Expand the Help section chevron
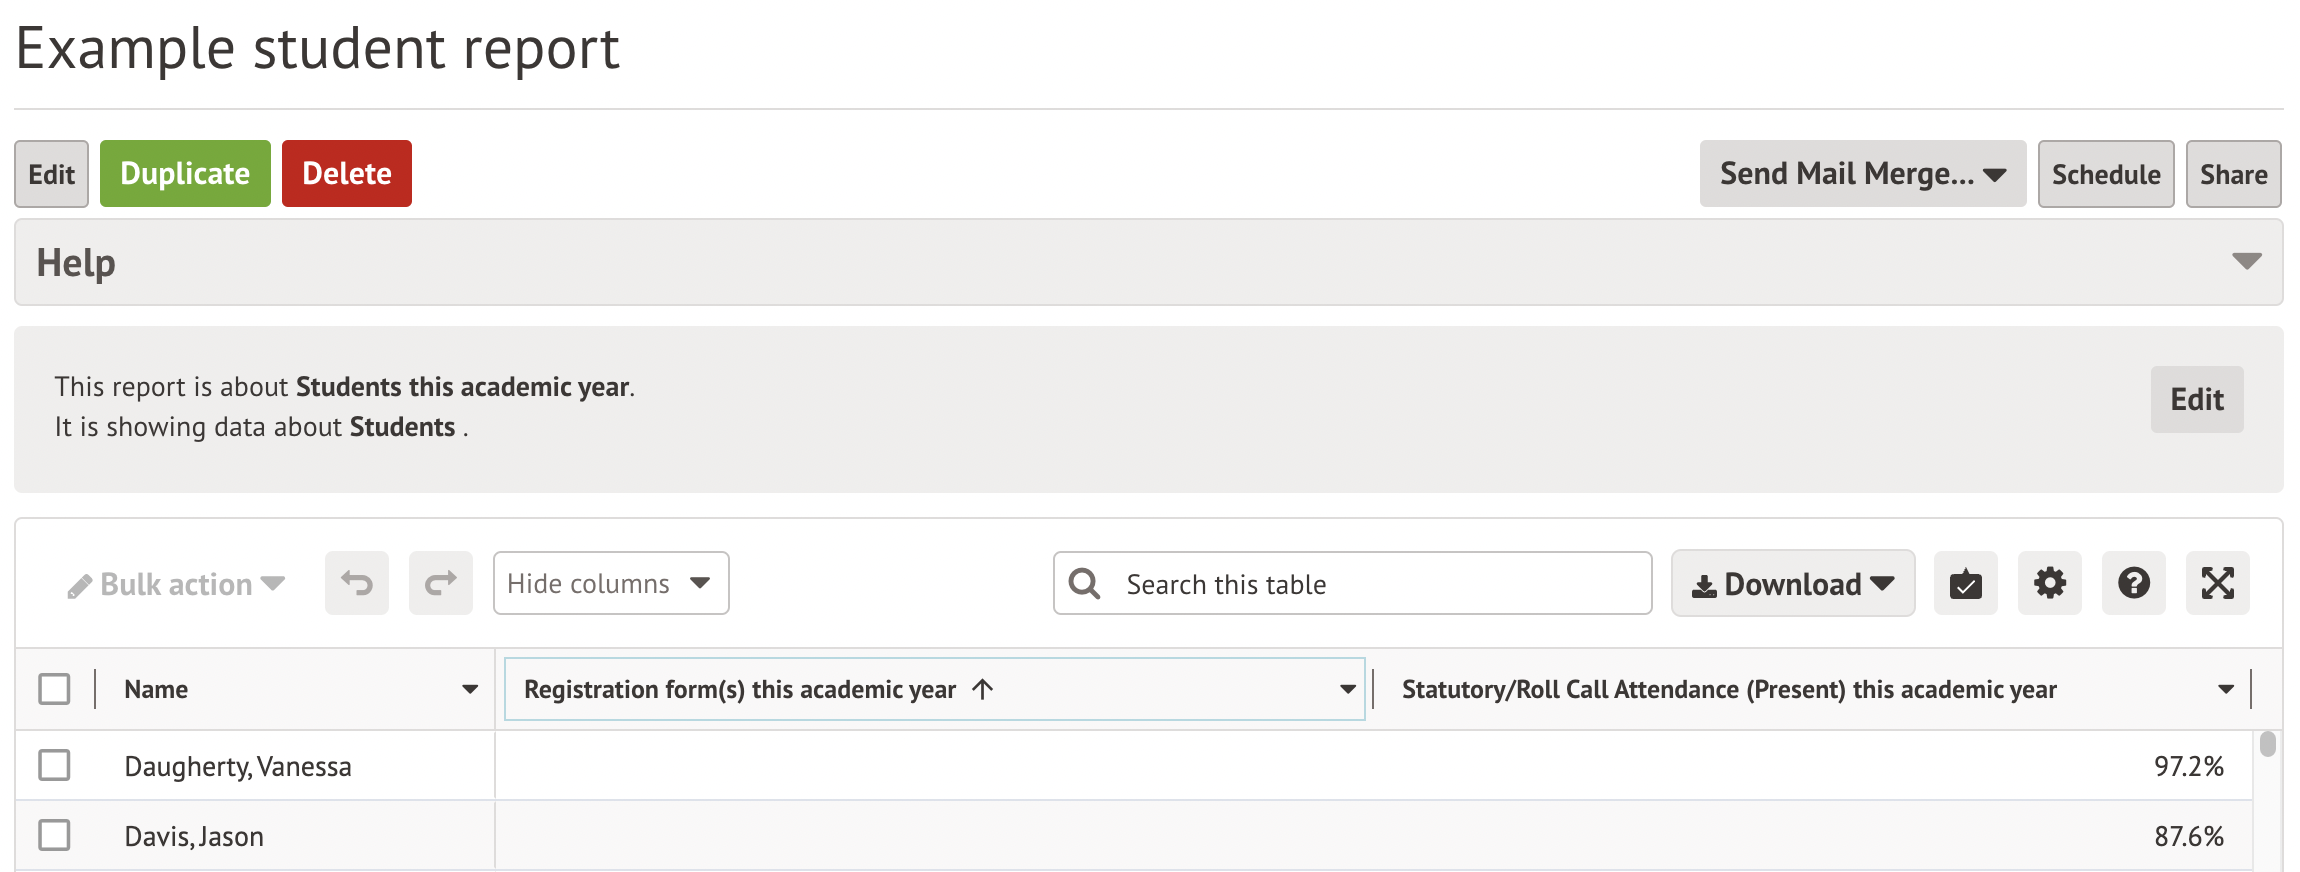2300x872 pixels. point(2246,262)
